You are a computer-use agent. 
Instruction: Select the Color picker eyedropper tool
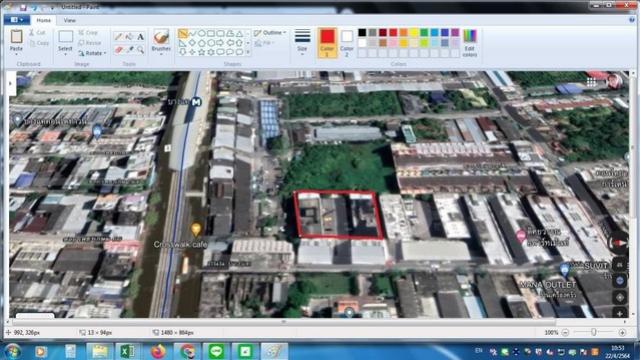click(x=129, y=50)
